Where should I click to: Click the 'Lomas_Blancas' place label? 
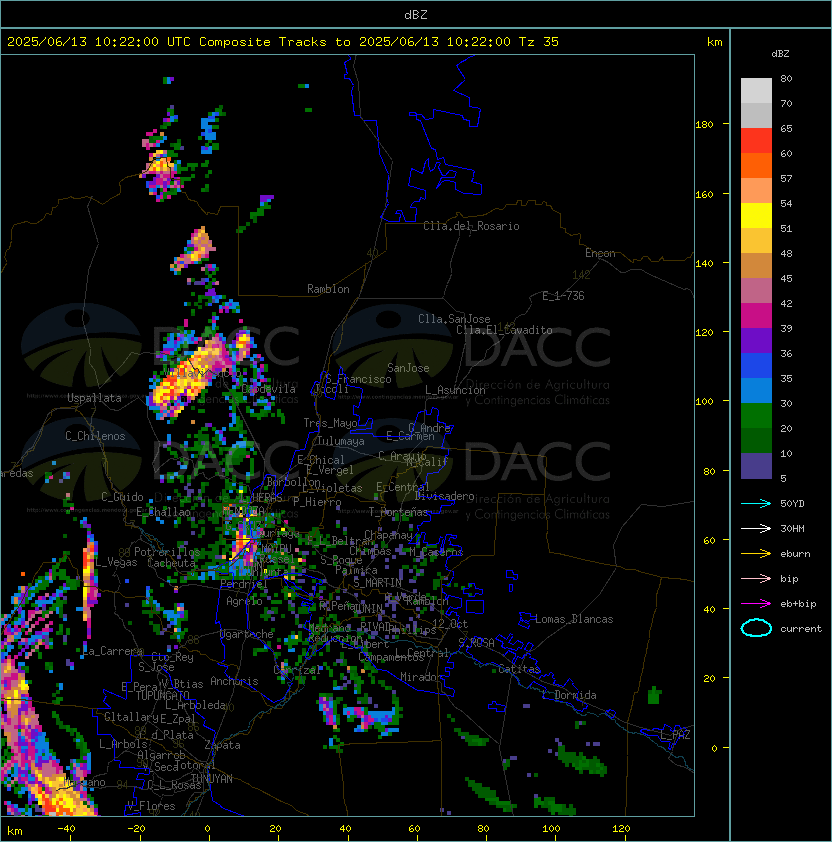(574, 619)
